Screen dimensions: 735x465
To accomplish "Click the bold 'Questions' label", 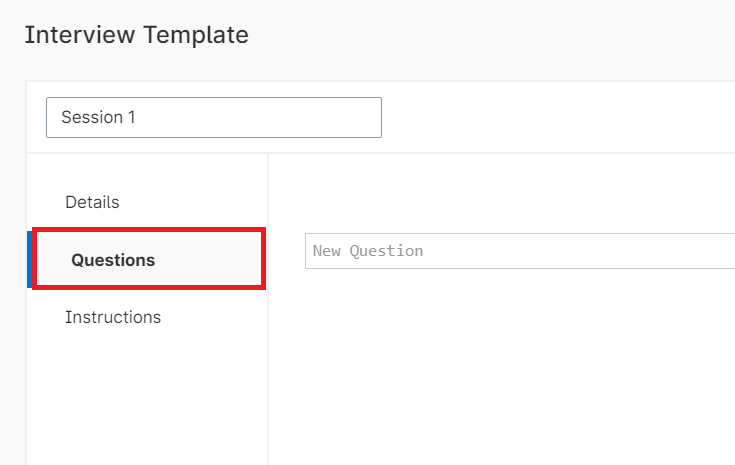I will click(113, 260).
